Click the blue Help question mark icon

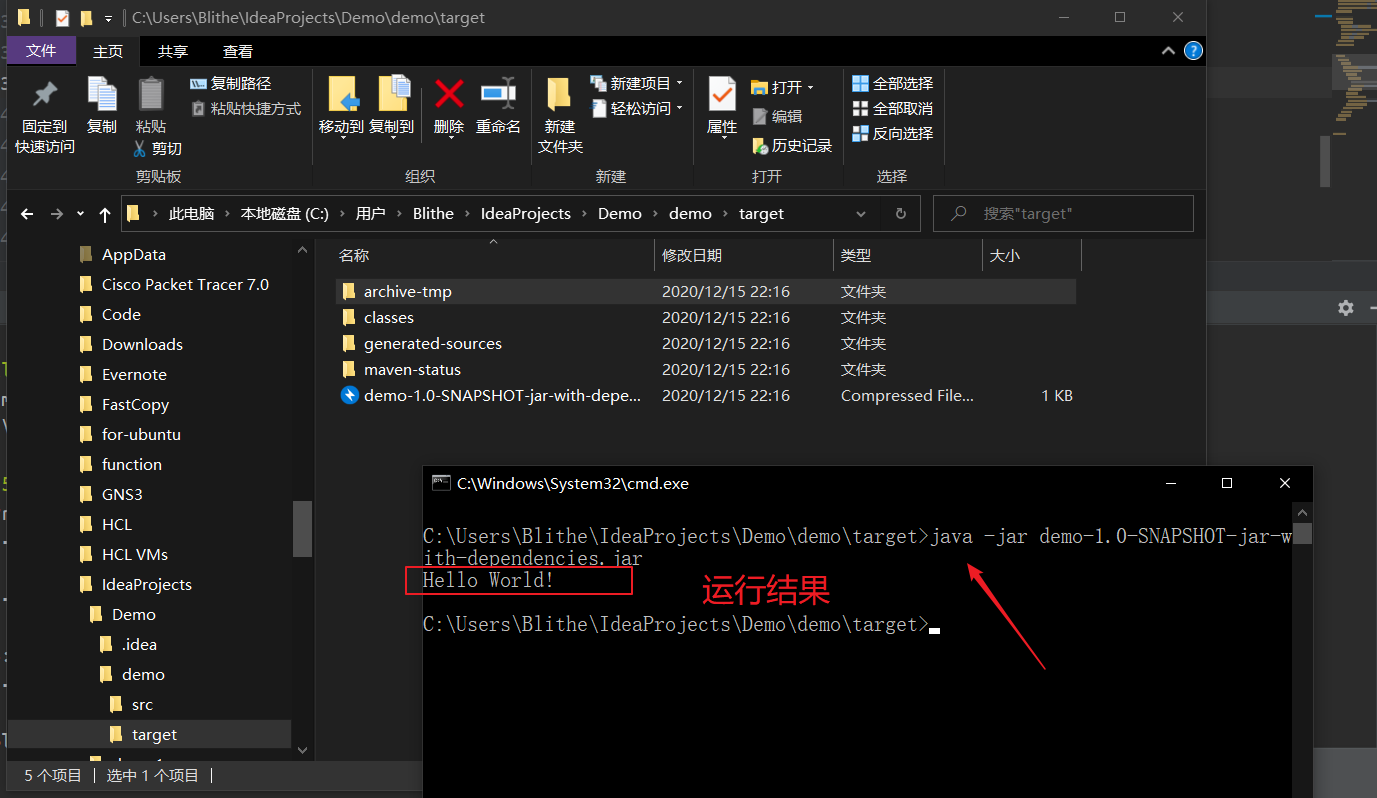coord(1193,51)
